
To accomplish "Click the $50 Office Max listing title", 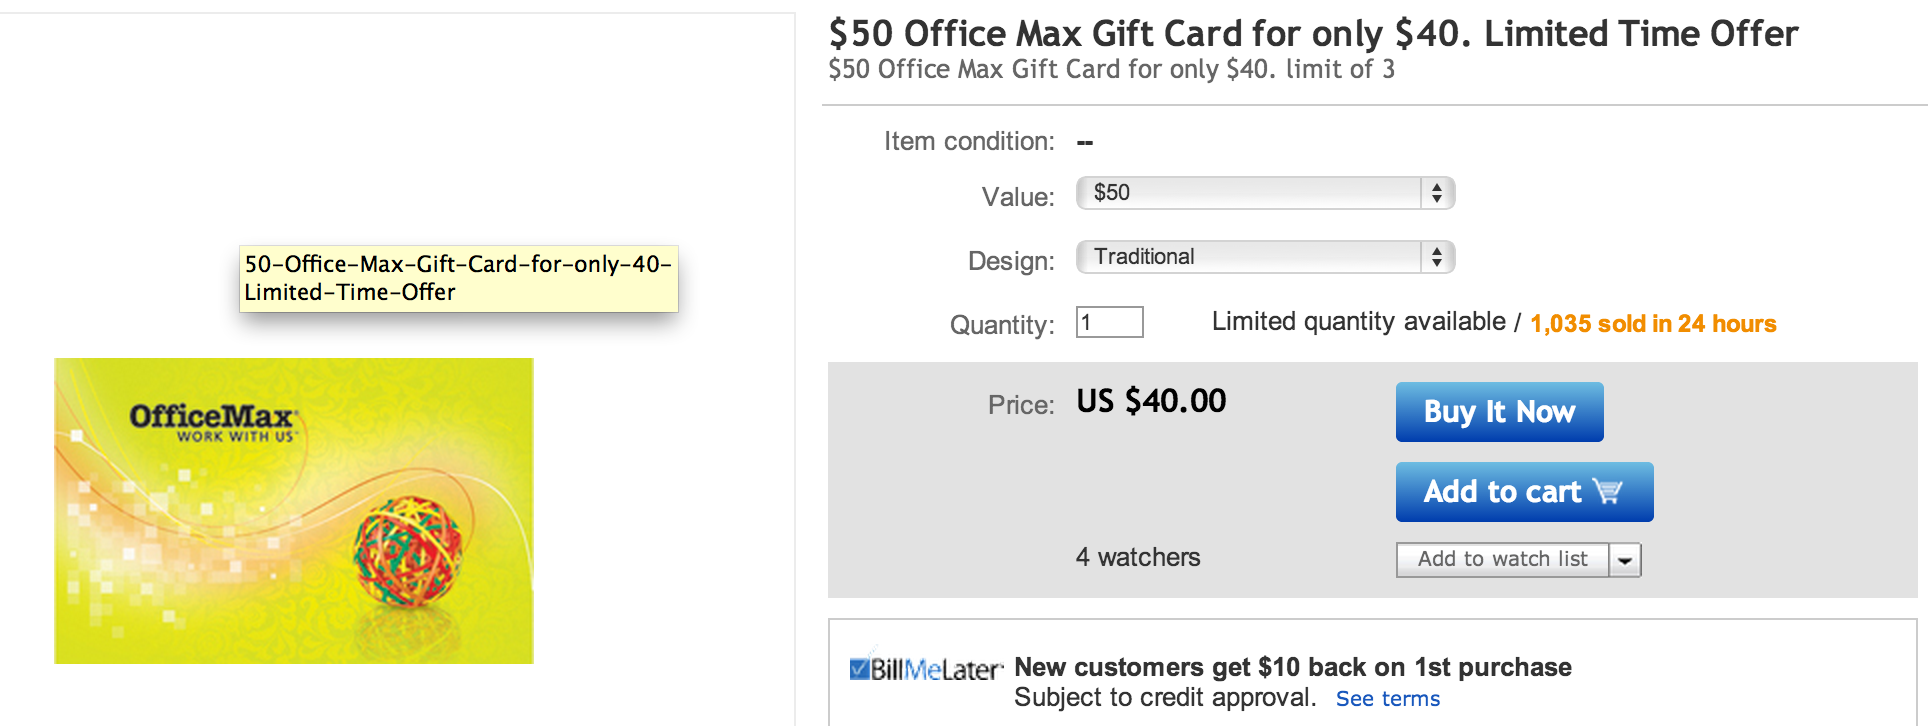I will click(1312, 34).
